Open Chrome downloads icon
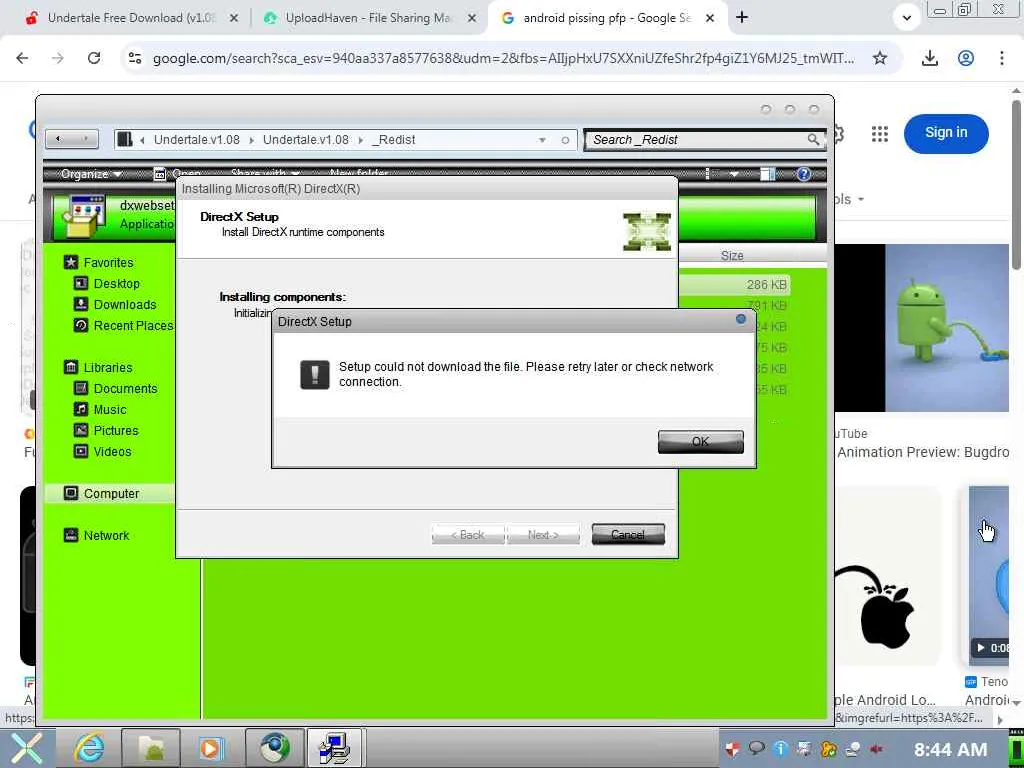 pos(929,58)
